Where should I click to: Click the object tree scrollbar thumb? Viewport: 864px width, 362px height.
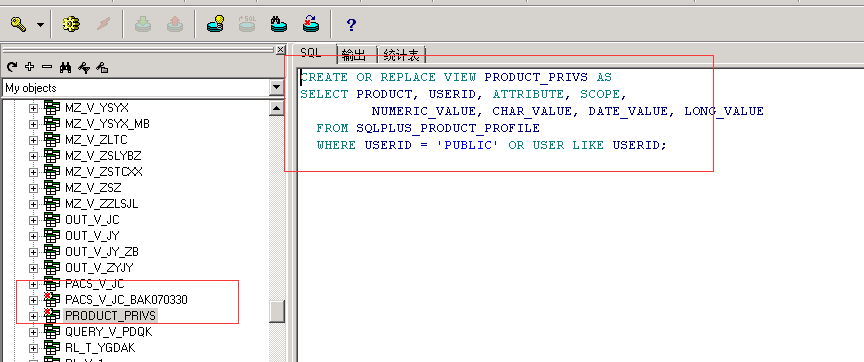coord(277,311)
